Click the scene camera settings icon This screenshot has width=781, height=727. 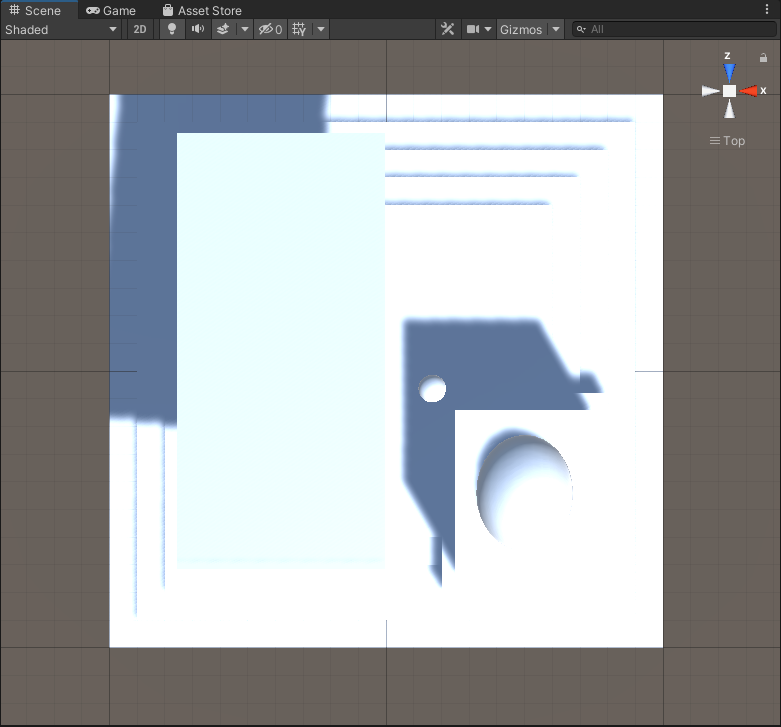click(473, 29)
